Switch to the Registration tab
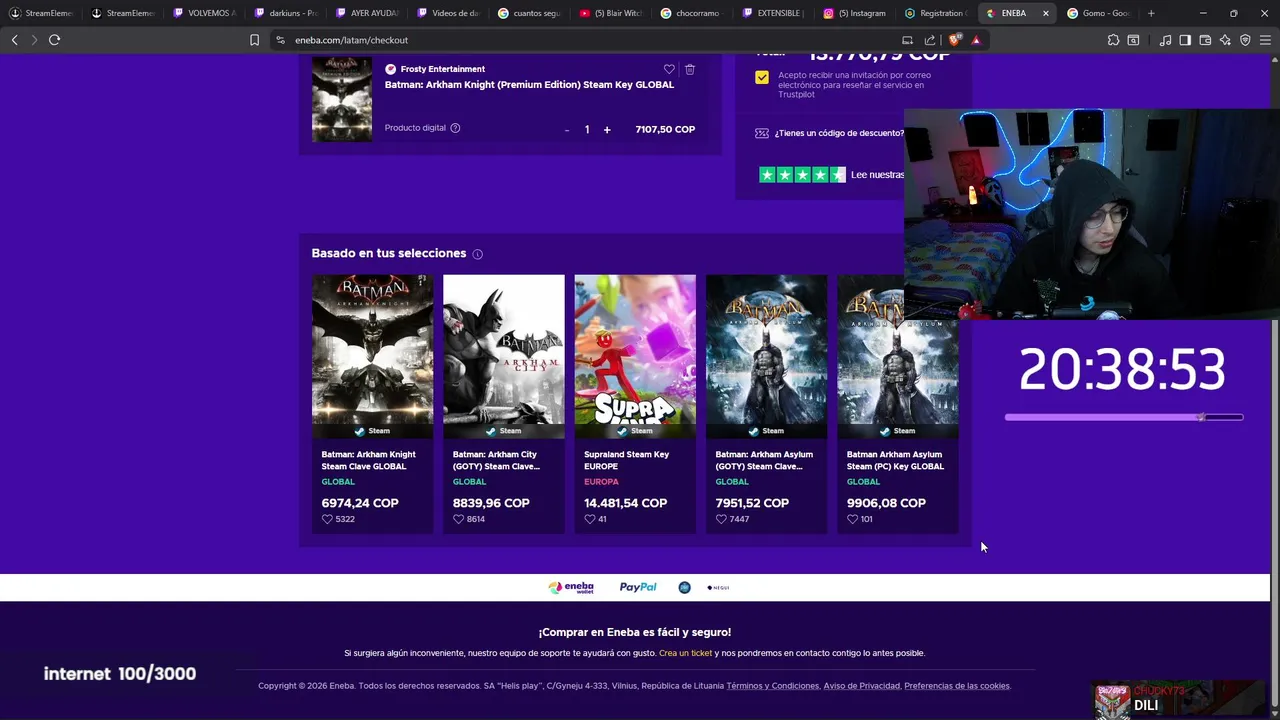This screenshot has width=1280, height=720. coord(936,13)
